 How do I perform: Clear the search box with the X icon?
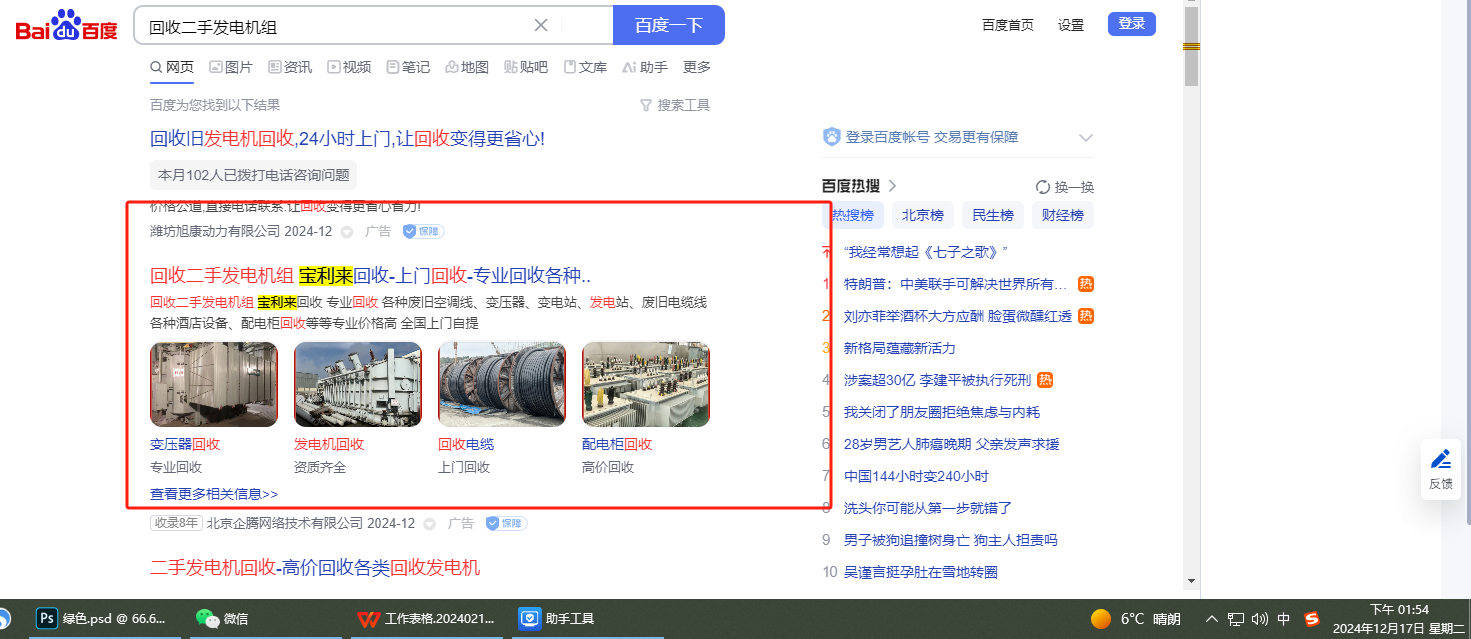[x=541, y=25]
